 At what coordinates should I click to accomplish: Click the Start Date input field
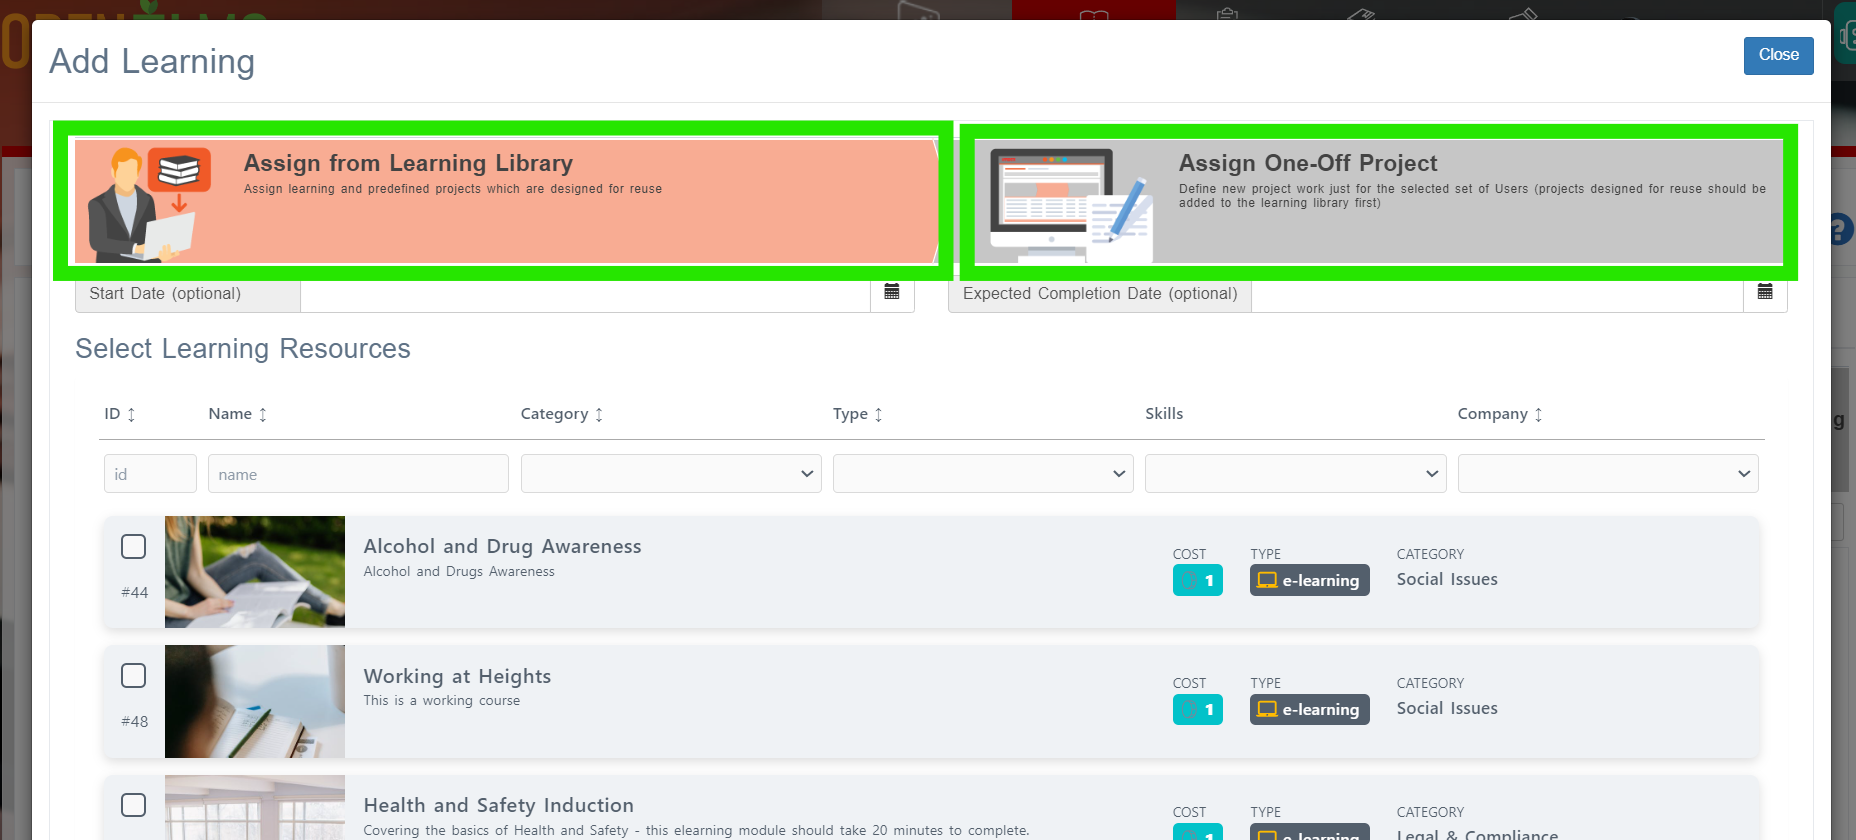[585, 293]
